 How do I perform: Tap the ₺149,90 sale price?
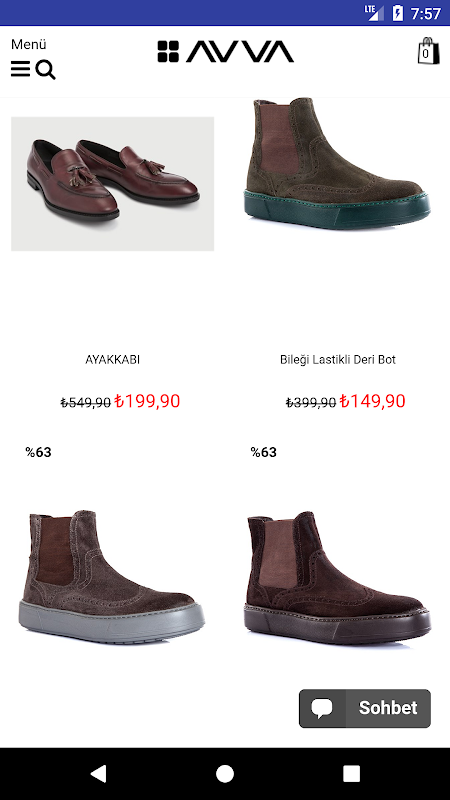[x=373, y=401]
